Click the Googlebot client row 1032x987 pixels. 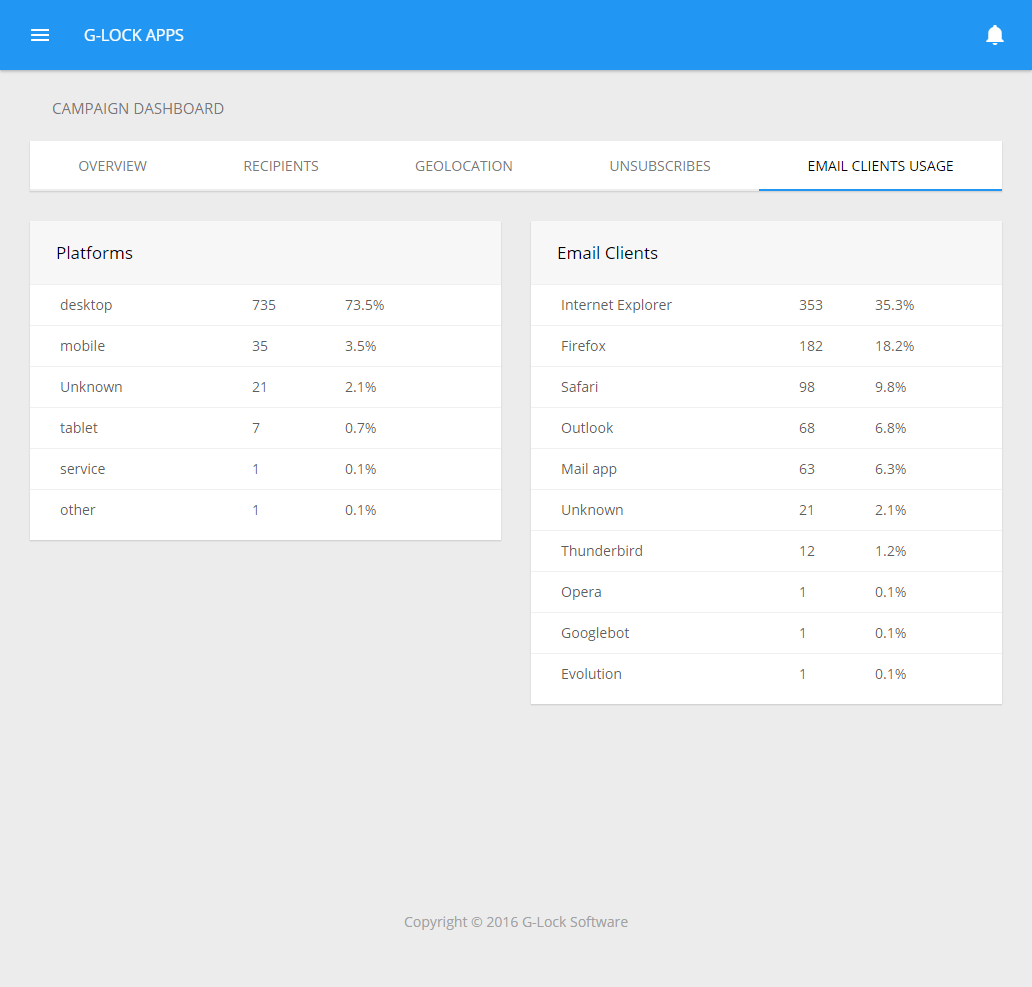pyautogui.click(x=595, y=632)
